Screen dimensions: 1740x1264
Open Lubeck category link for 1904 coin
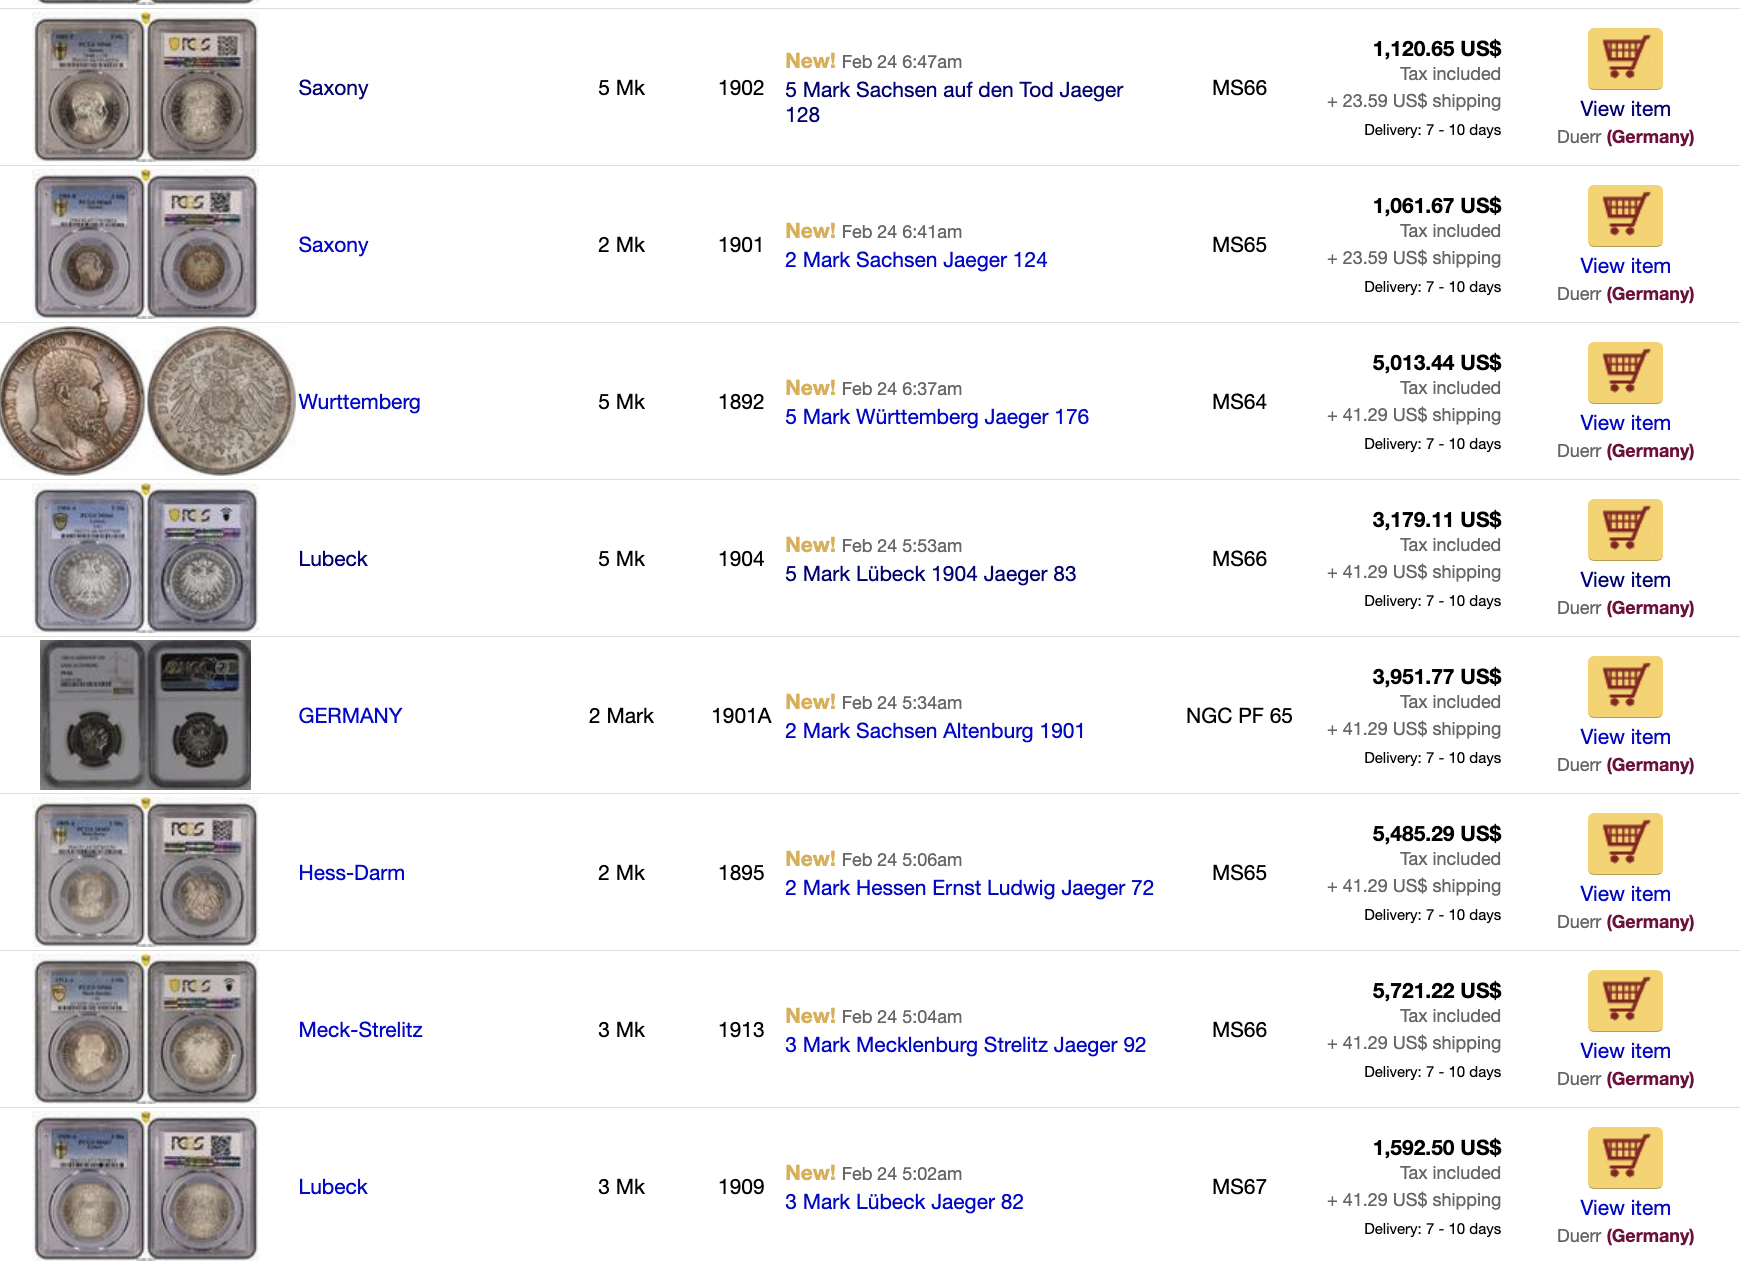[333, 559]
